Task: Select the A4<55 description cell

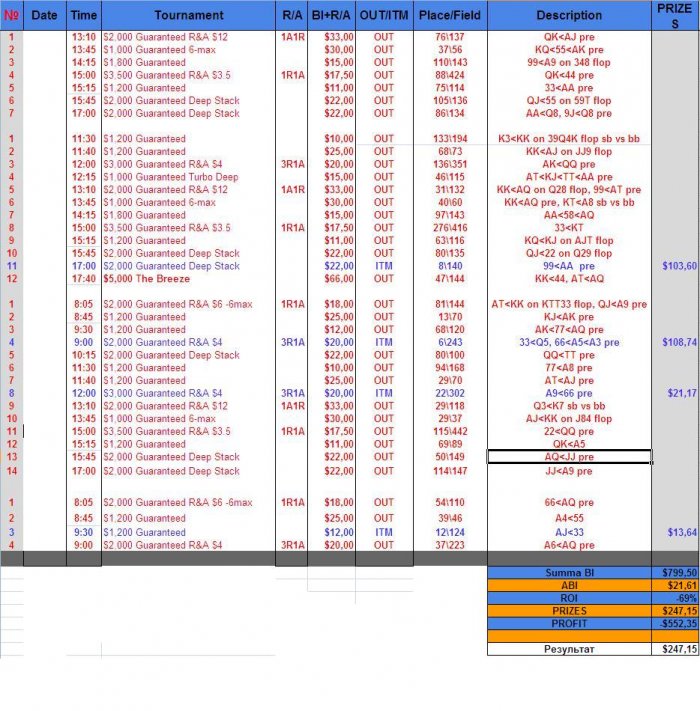Action: point(569,518)
